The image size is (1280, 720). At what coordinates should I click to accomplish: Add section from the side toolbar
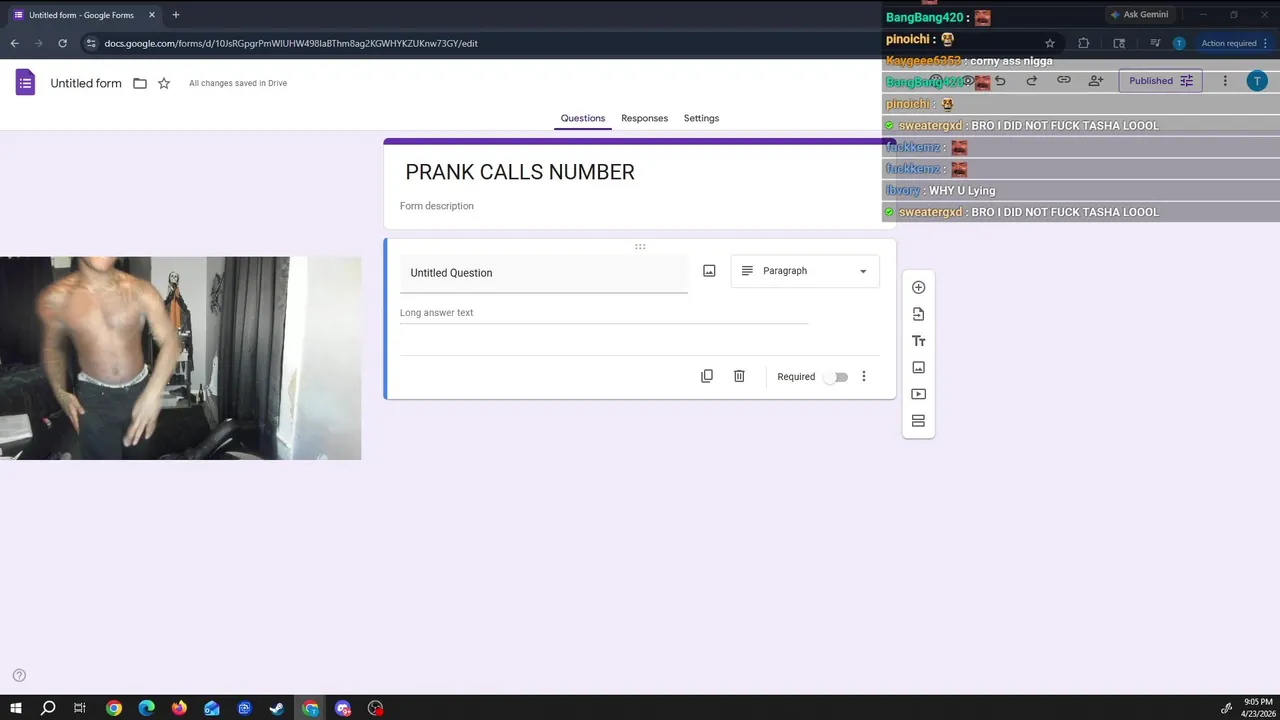[x=918, y=421]
